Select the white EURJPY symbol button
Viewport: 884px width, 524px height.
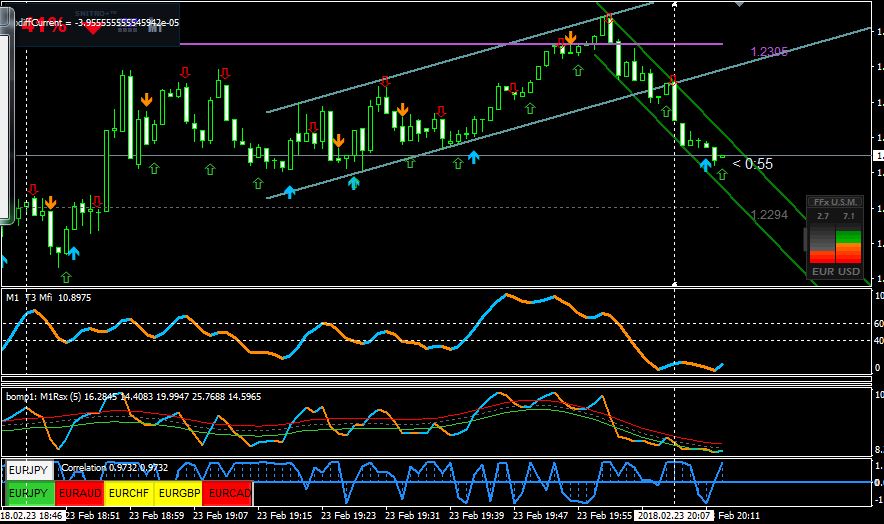(29, 470)
